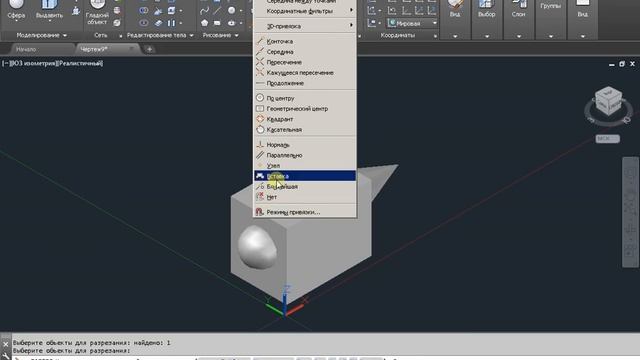
Task: Expand the Координатные фильтры submenu
Action: click(x=304, y=11)
